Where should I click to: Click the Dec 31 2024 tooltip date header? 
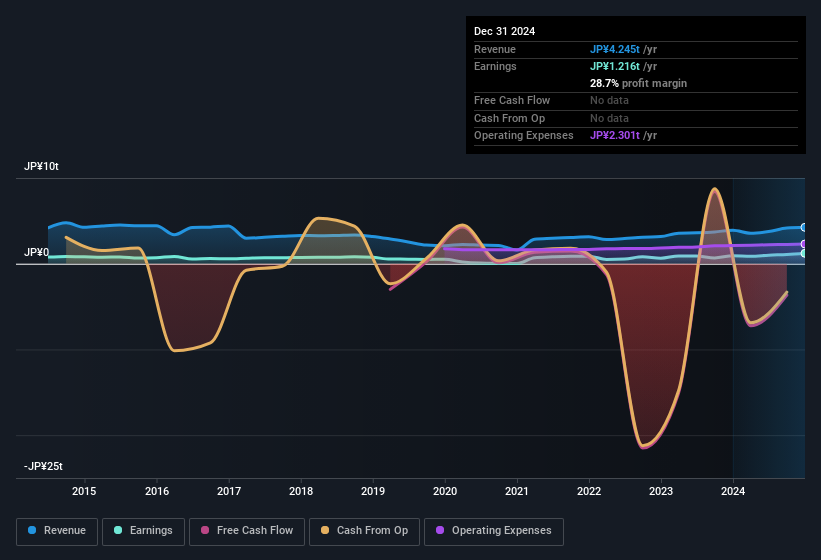[505, 31]
